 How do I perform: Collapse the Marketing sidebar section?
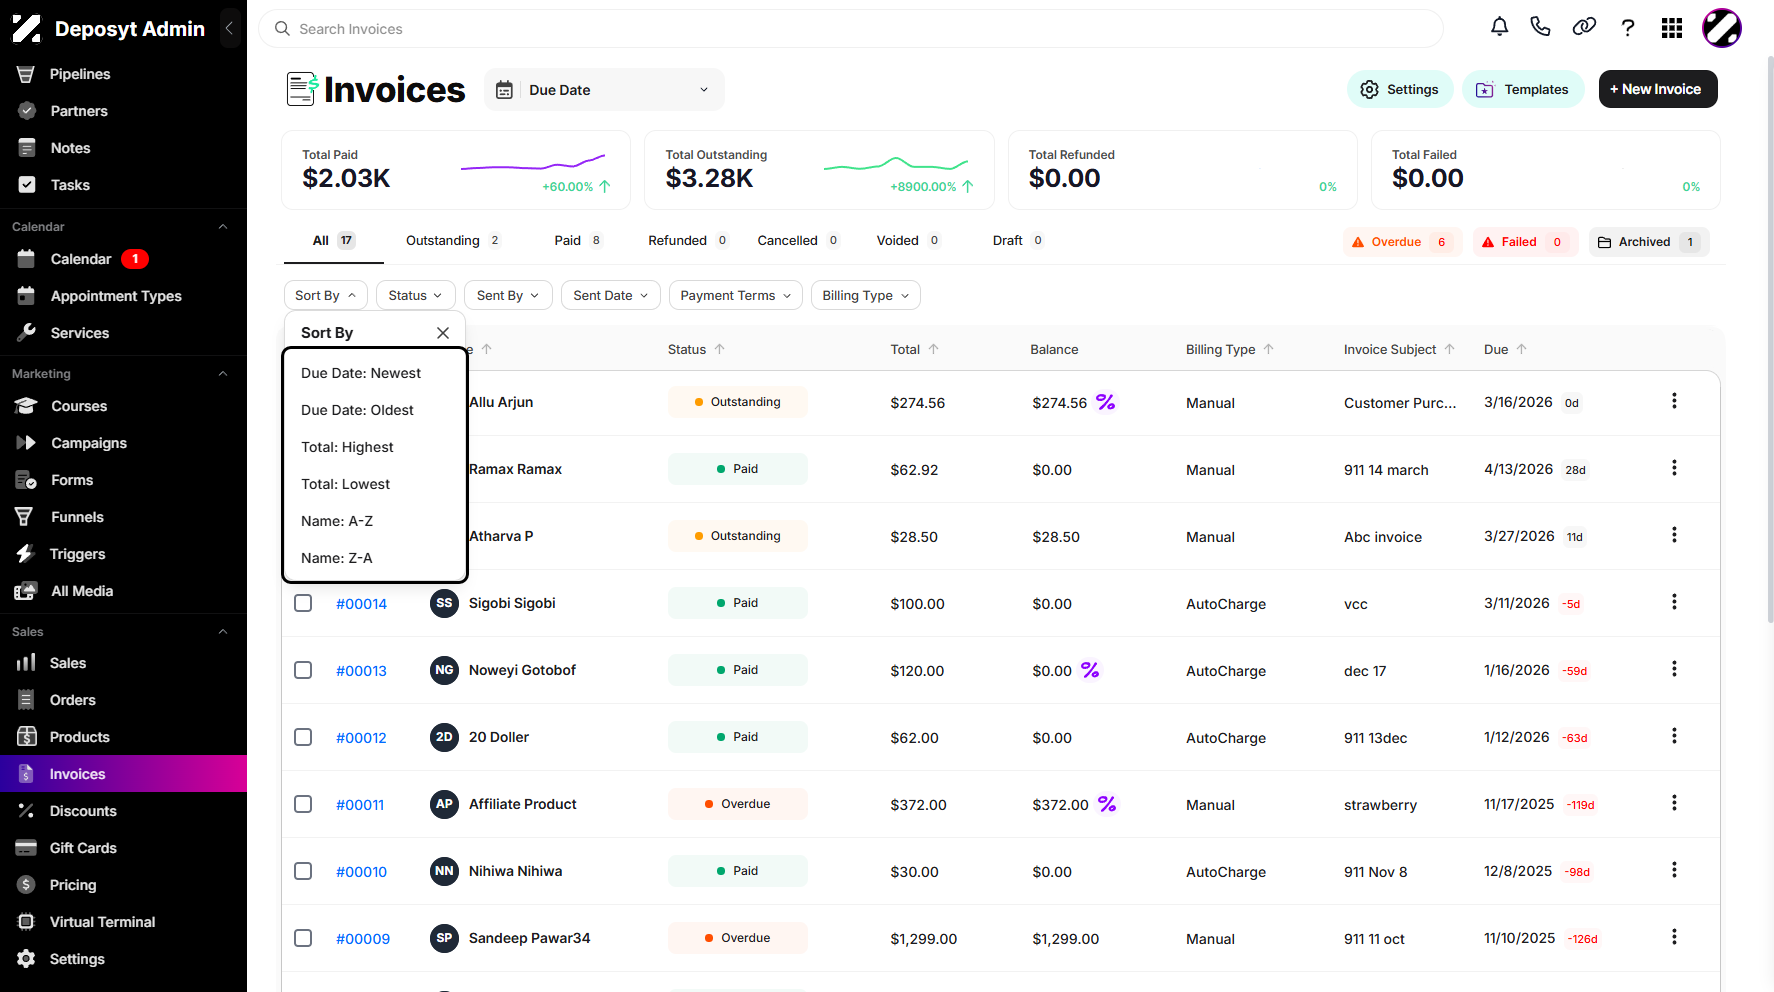(223, 374)
